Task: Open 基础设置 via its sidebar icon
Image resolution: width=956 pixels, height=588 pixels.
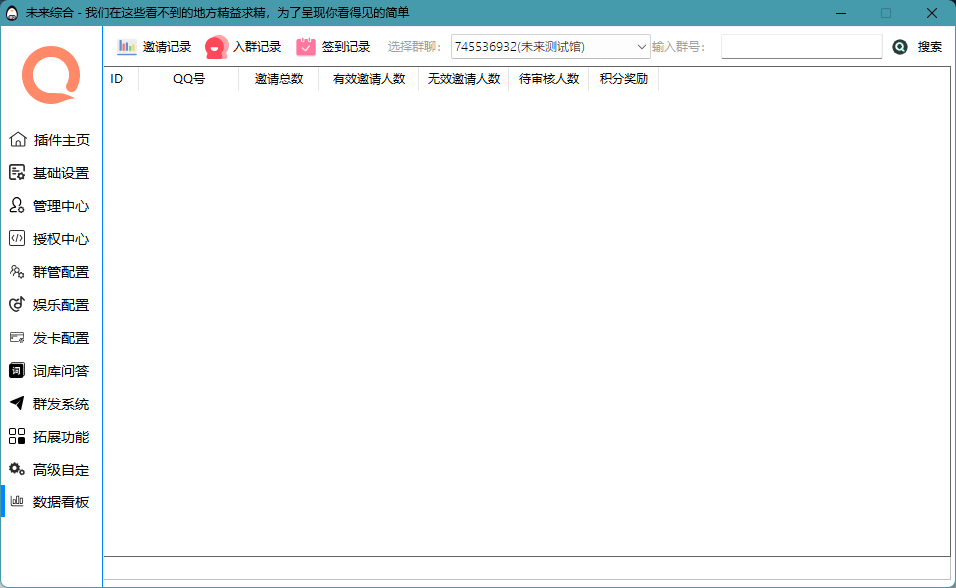Action: point(17,173)
